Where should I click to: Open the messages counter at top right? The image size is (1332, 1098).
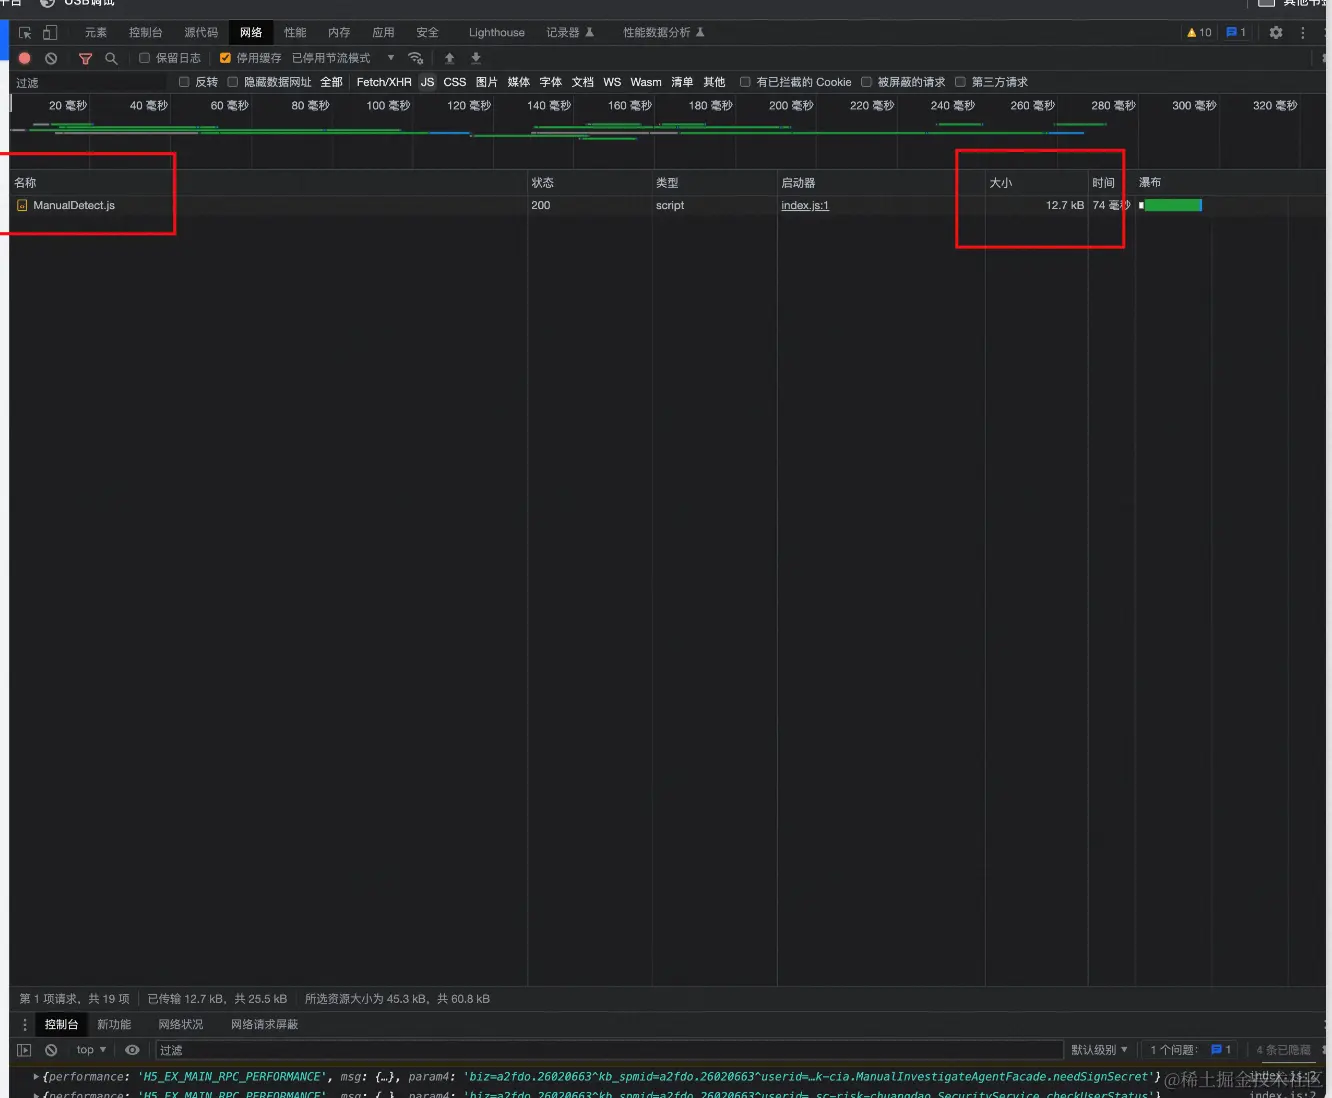click(1236, 32)
